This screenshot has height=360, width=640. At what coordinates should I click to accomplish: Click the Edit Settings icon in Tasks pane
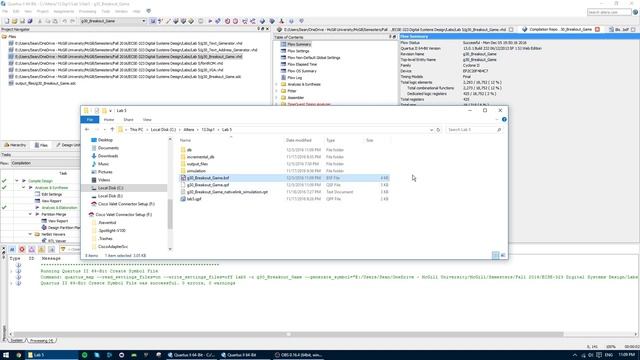(37, 194)
